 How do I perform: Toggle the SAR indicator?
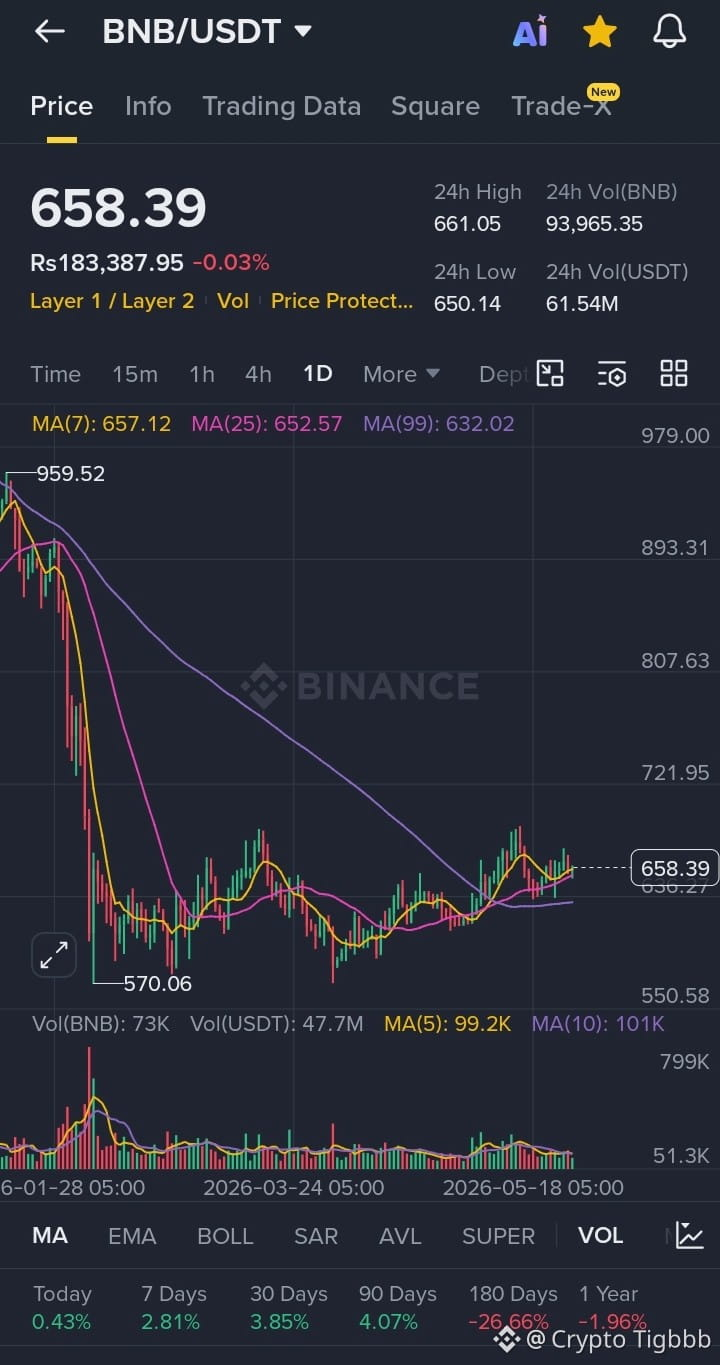tap(316, 1235)
